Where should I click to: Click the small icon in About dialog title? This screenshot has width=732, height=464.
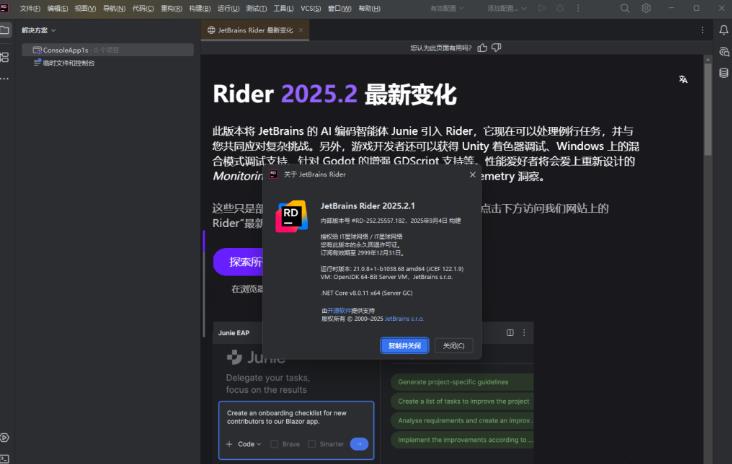(x=274, y=175)
